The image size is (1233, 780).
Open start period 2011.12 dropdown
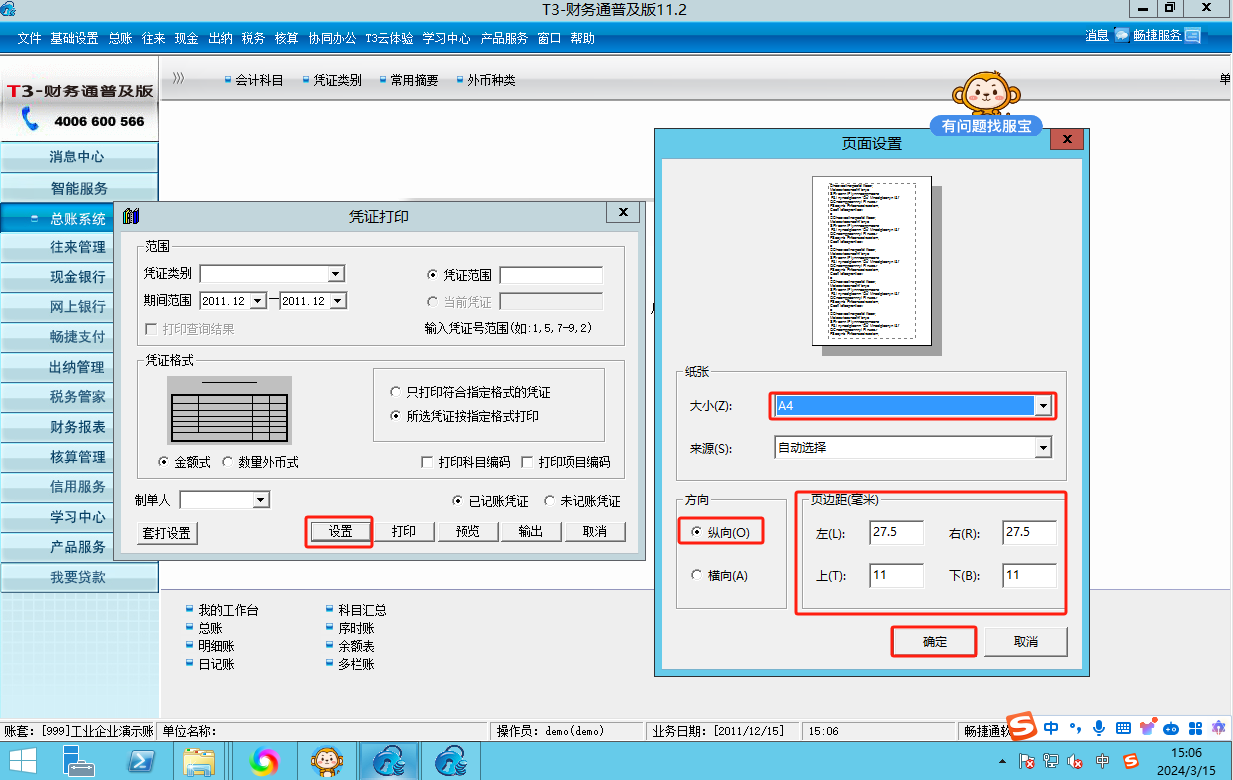coord(258,301)
